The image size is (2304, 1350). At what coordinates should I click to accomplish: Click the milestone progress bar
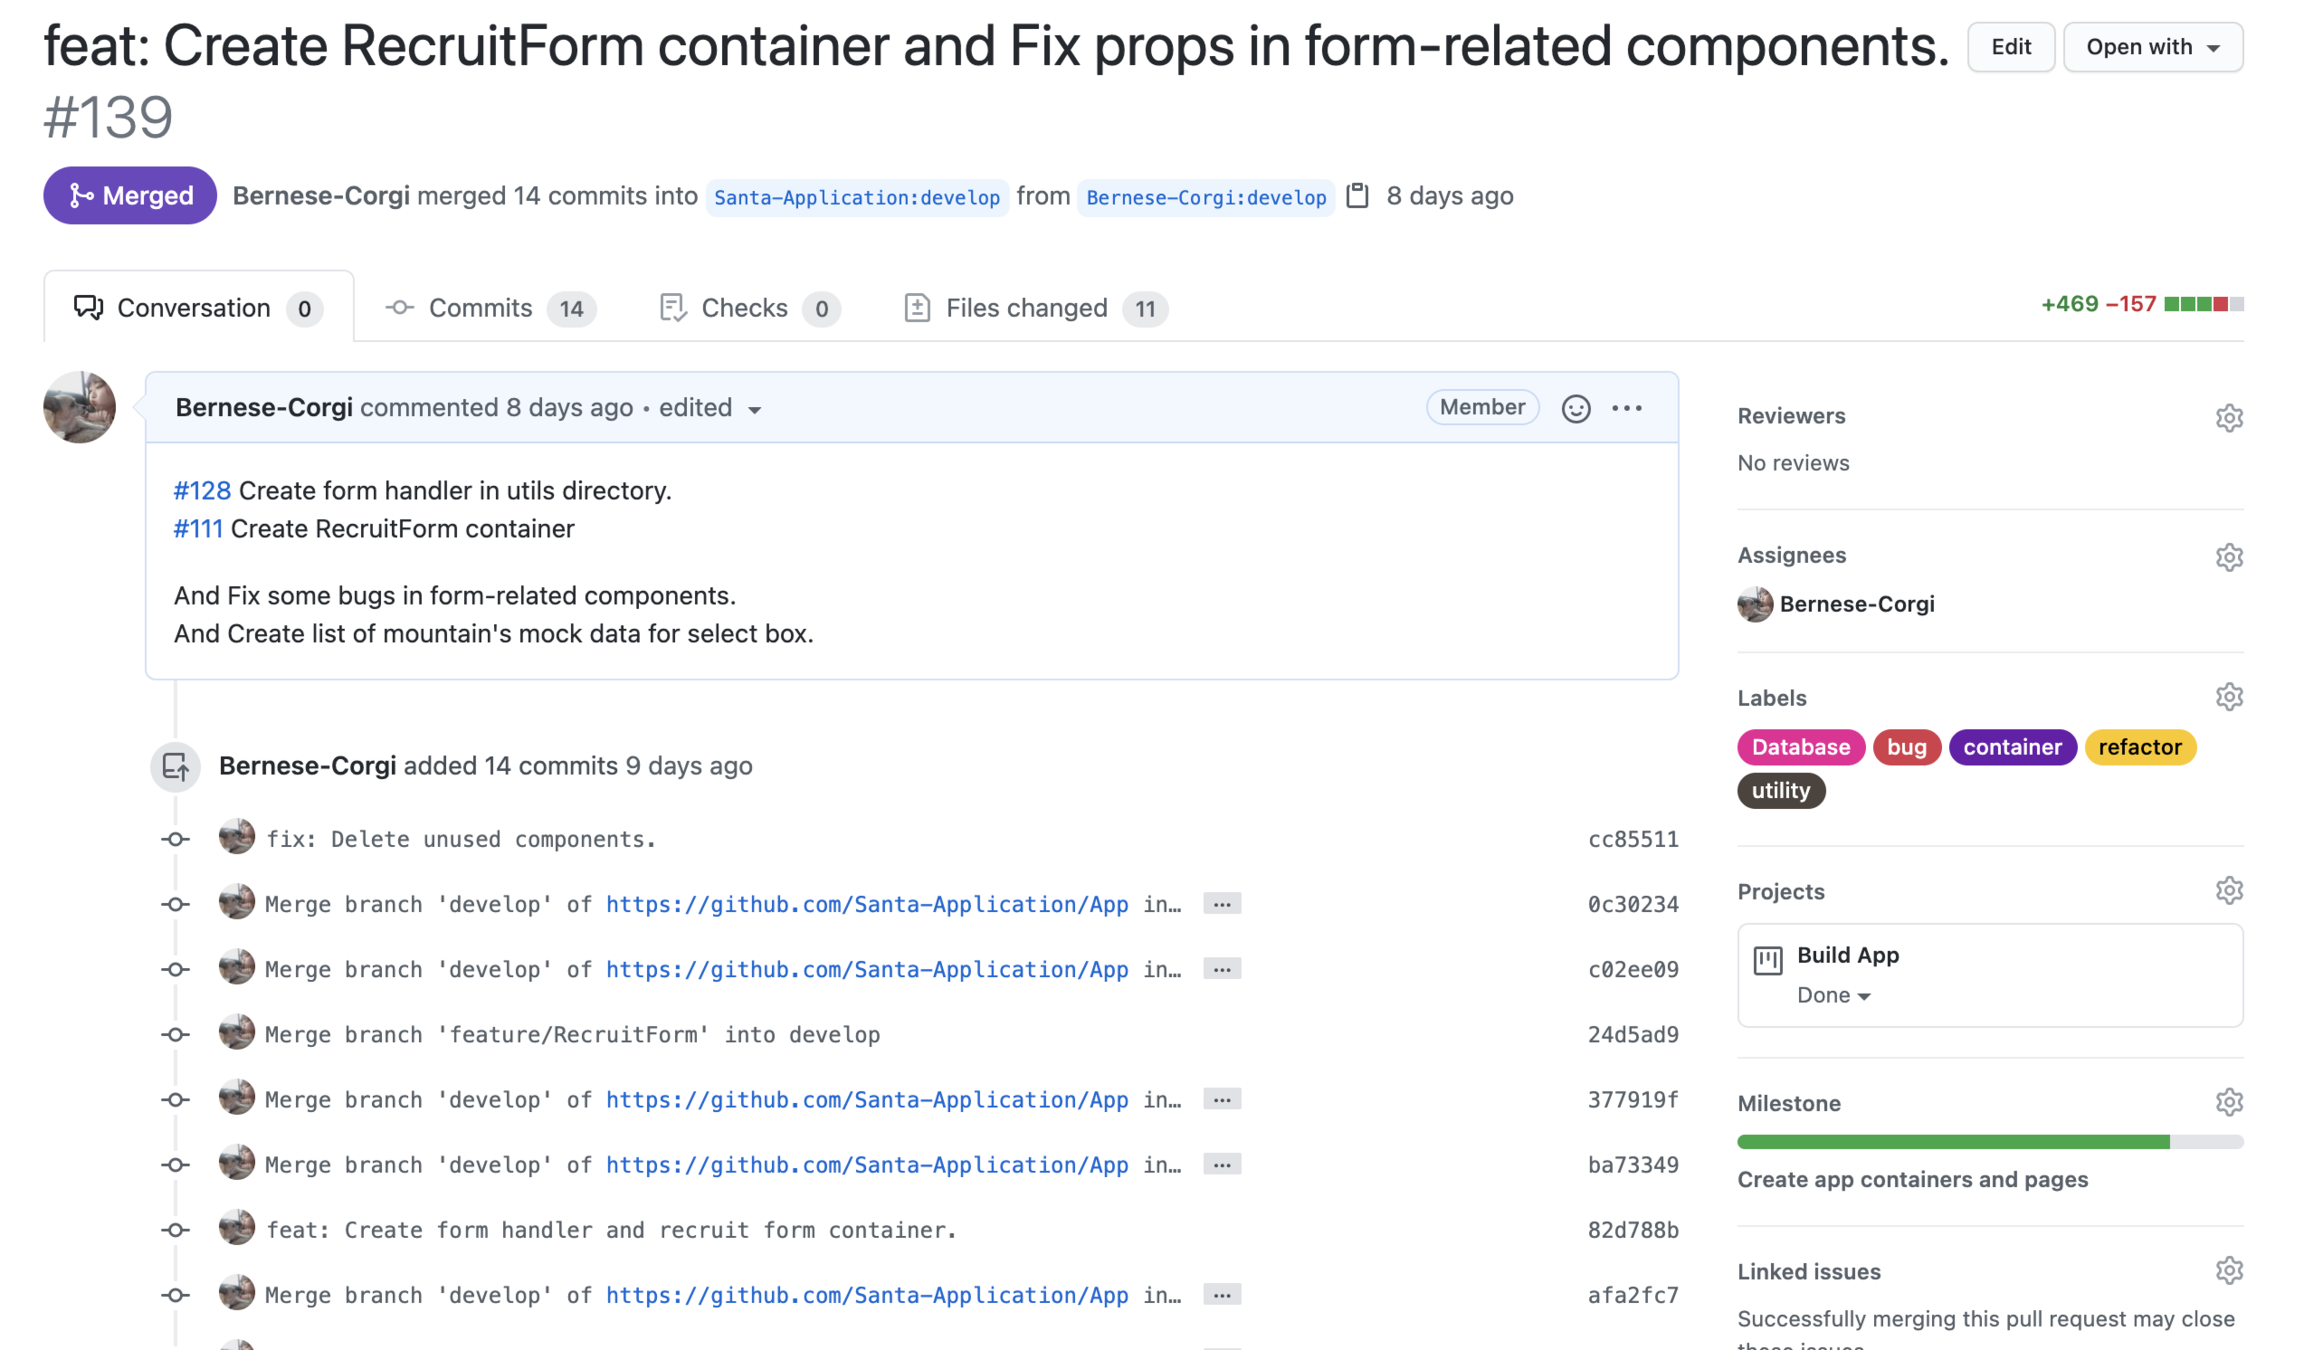[x=1989, y=1142]
